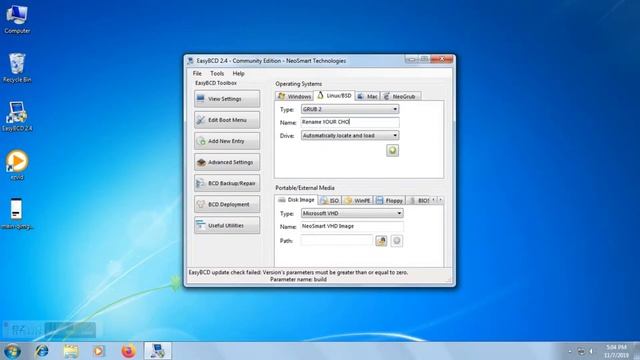Select the Linux/BSD tab
The height and width of the screenshot is (360, 640).
point(334,96)
